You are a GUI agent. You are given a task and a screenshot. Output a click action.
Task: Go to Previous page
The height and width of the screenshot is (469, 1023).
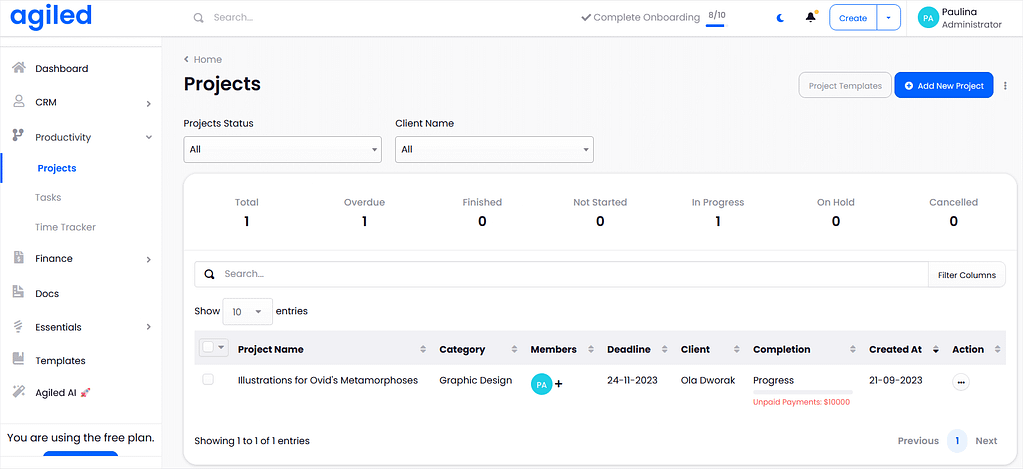[918, 441]
